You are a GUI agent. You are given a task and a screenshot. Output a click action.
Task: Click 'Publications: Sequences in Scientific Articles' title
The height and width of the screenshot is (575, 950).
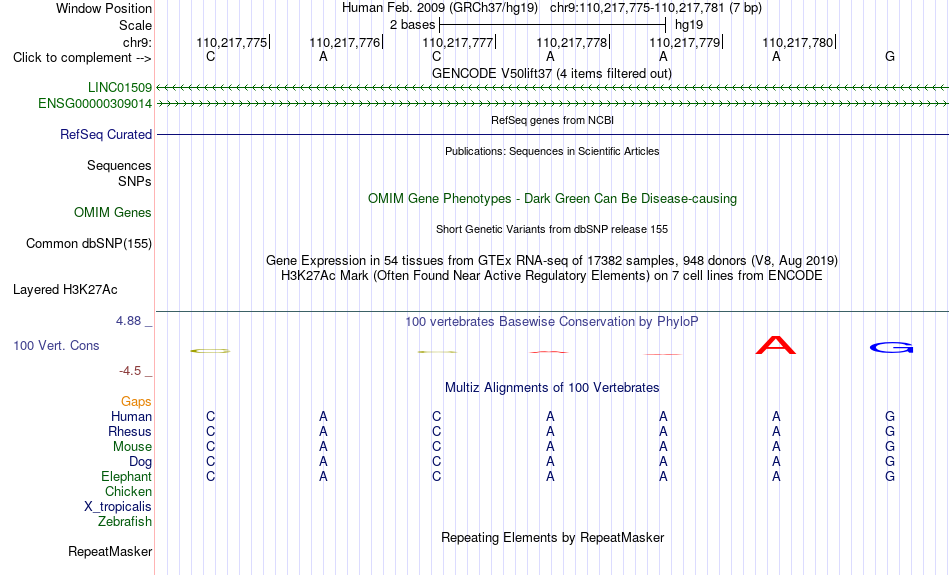tap(552, 151)
